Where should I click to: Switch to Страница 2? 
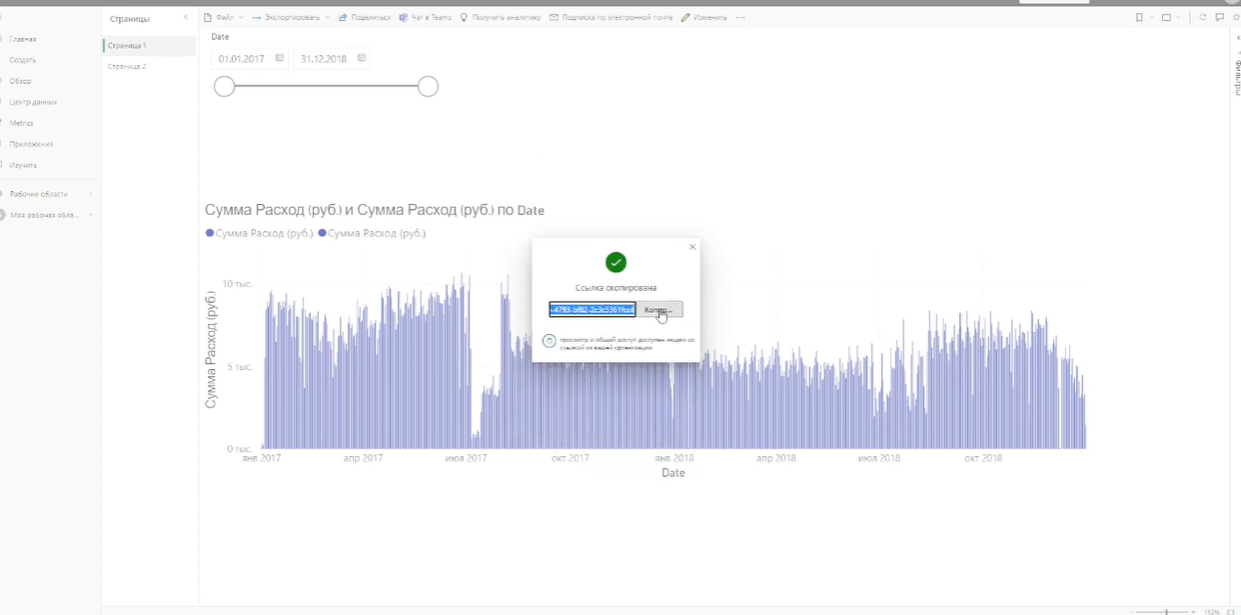pos(128,66)
